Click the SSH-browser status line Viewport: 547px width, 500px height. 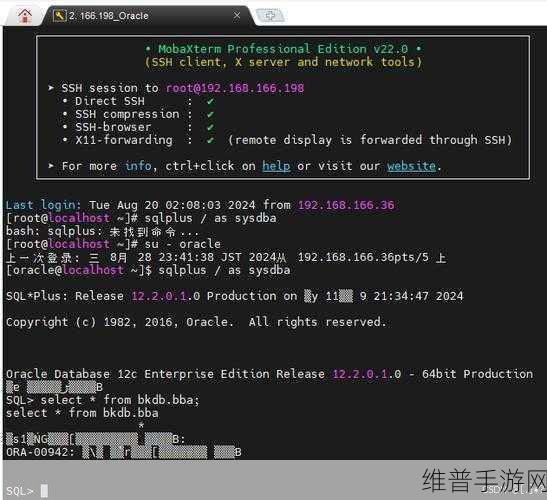pyautogui.click(x=138, y=127)
